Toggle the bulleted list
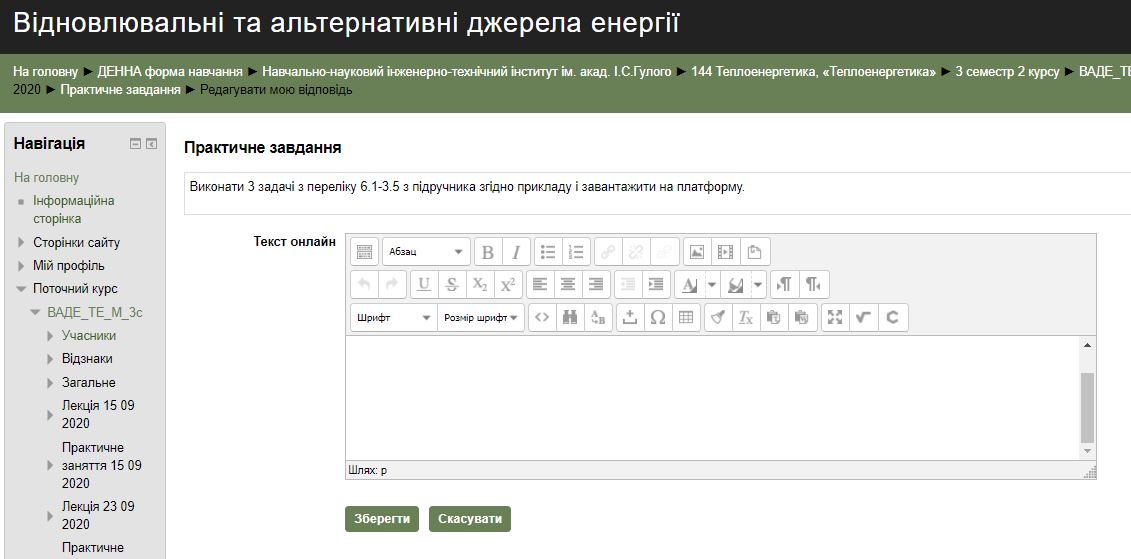 (x=548, y=252)
